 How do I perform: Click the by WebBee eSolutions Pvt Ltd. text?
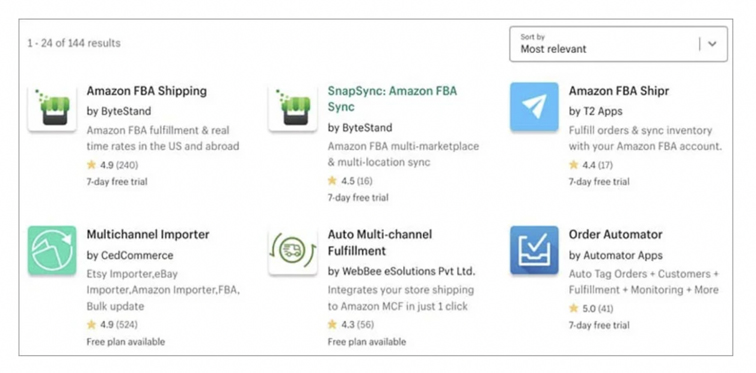[401, 272]
